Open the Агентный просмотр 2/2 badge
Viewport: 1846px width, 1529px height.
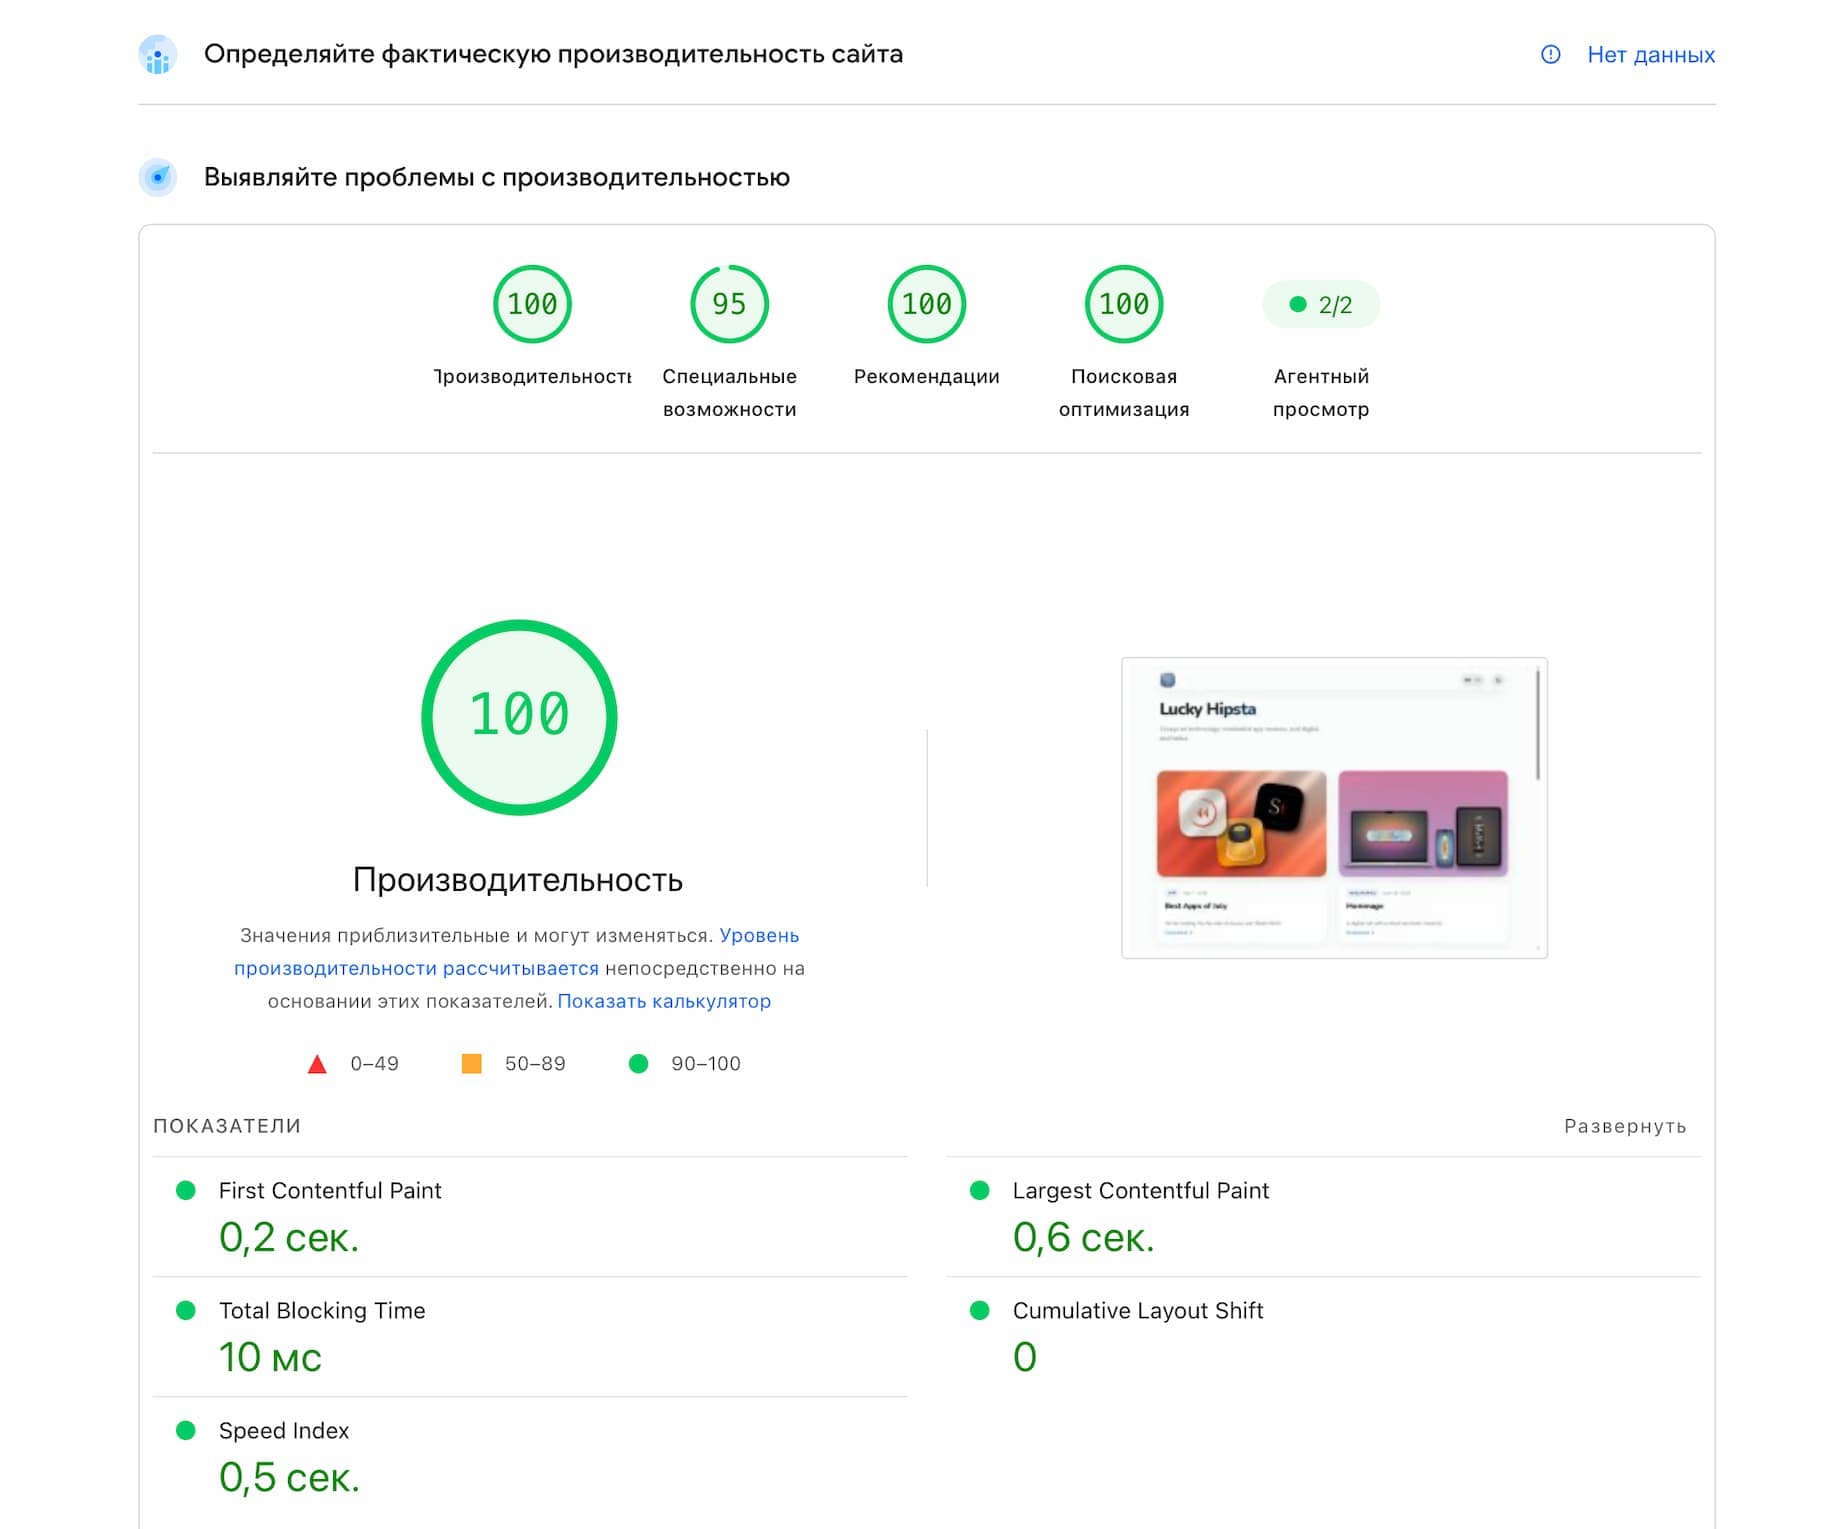(1321, 304)
